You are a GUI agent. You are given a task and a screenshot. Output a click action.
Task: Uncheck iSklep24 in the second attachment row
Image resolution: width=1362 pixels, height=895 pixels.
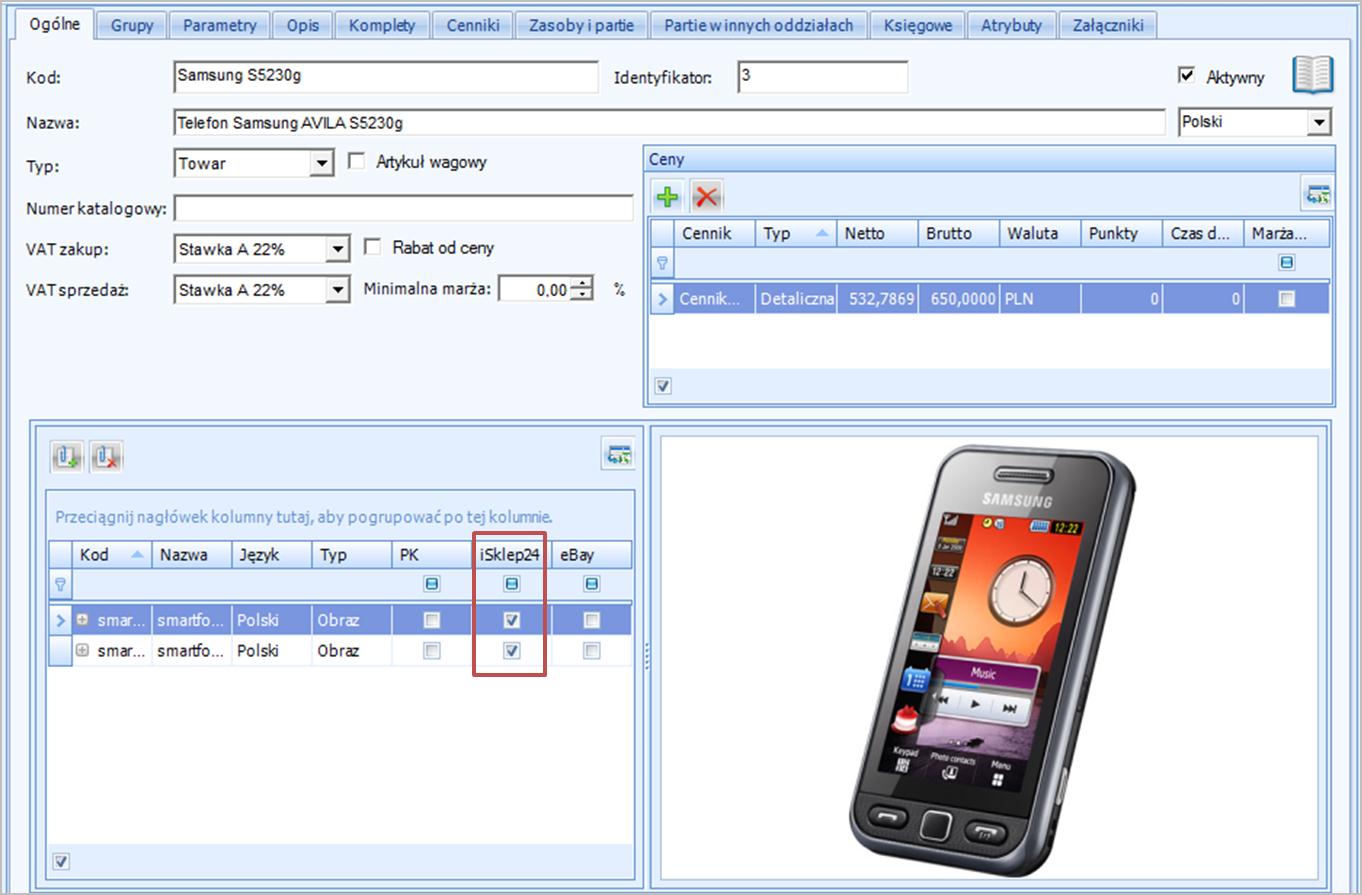tap(511, 651)
